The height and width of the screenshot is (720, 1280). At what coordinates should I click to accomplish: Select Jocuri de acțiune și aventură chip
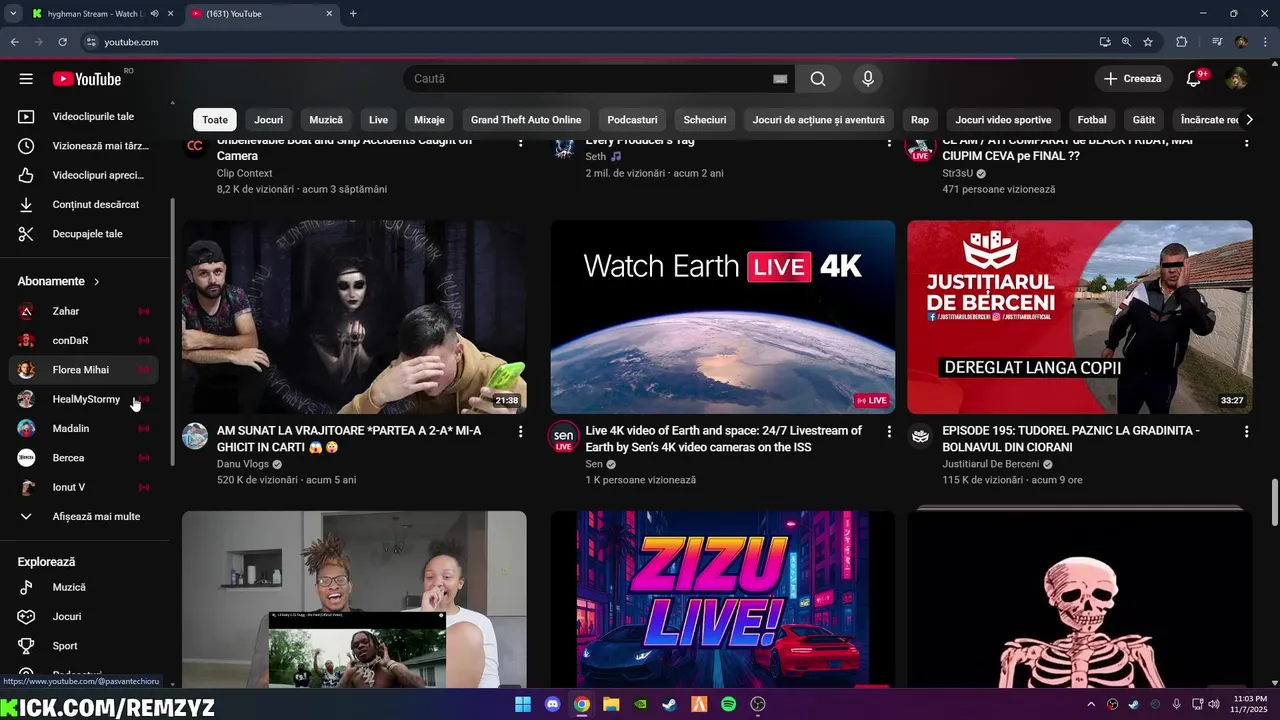(819, 120)
